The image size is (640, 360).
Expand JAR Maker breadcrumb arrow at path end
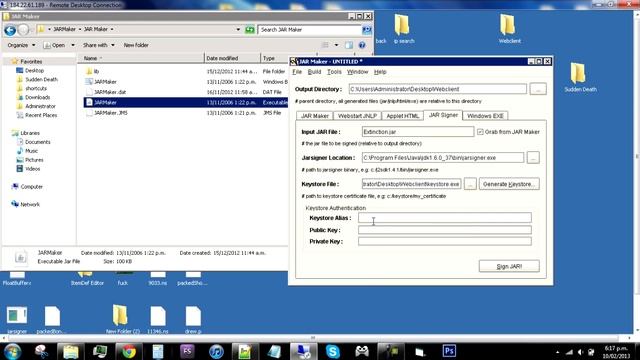click(x=112, y=29)
